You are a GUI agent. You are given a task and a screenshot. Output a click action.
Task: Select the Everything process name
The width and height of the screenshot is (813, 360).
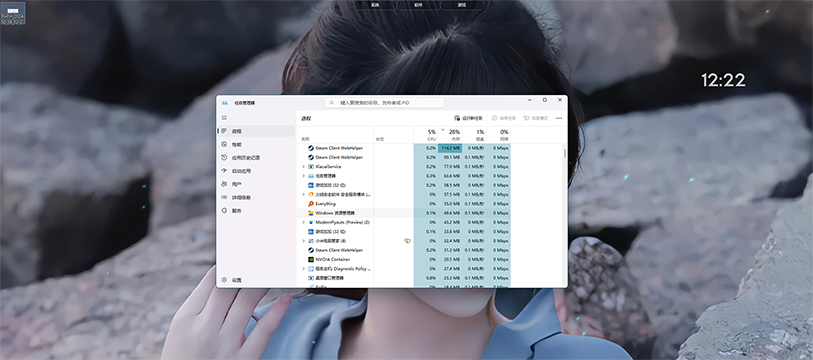click(326, 204)
